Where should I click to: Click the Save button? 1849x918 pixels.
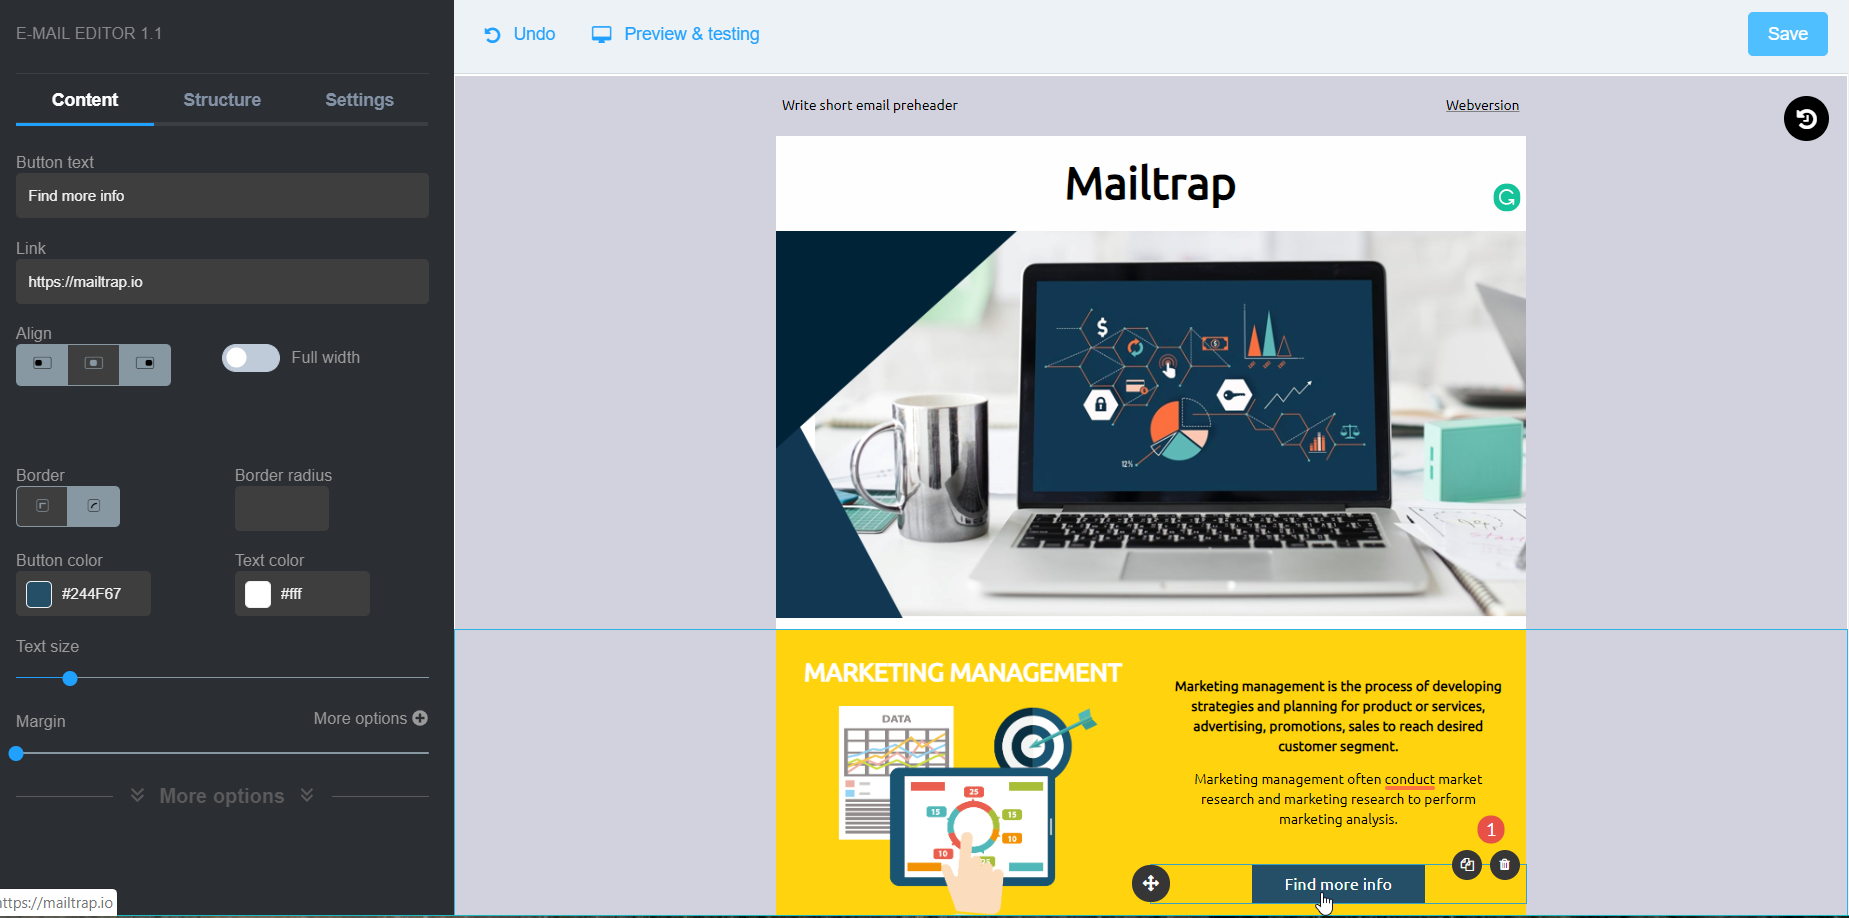[x=1787, y=34]
